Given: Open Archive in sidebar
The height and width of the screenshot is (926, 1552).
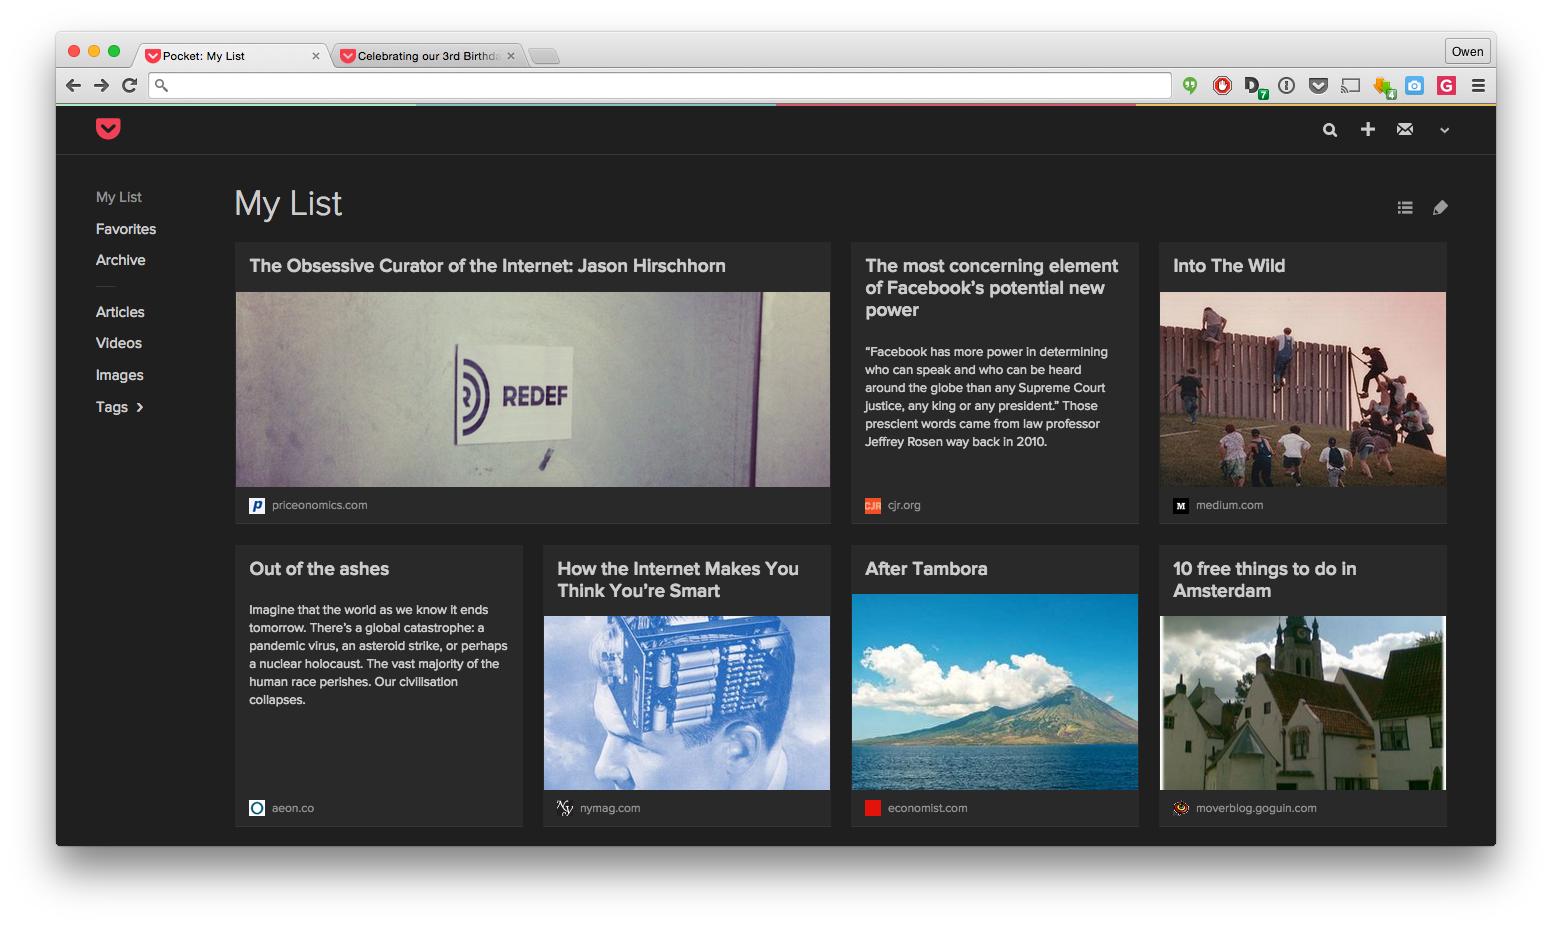Looking at the screenshot, I should click(121, 260).
